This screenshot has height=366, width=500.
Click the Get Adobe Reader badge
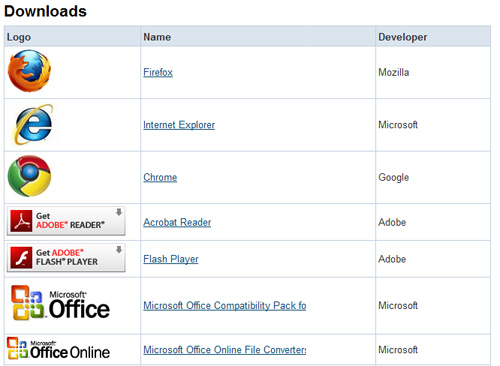pos(66,221)
